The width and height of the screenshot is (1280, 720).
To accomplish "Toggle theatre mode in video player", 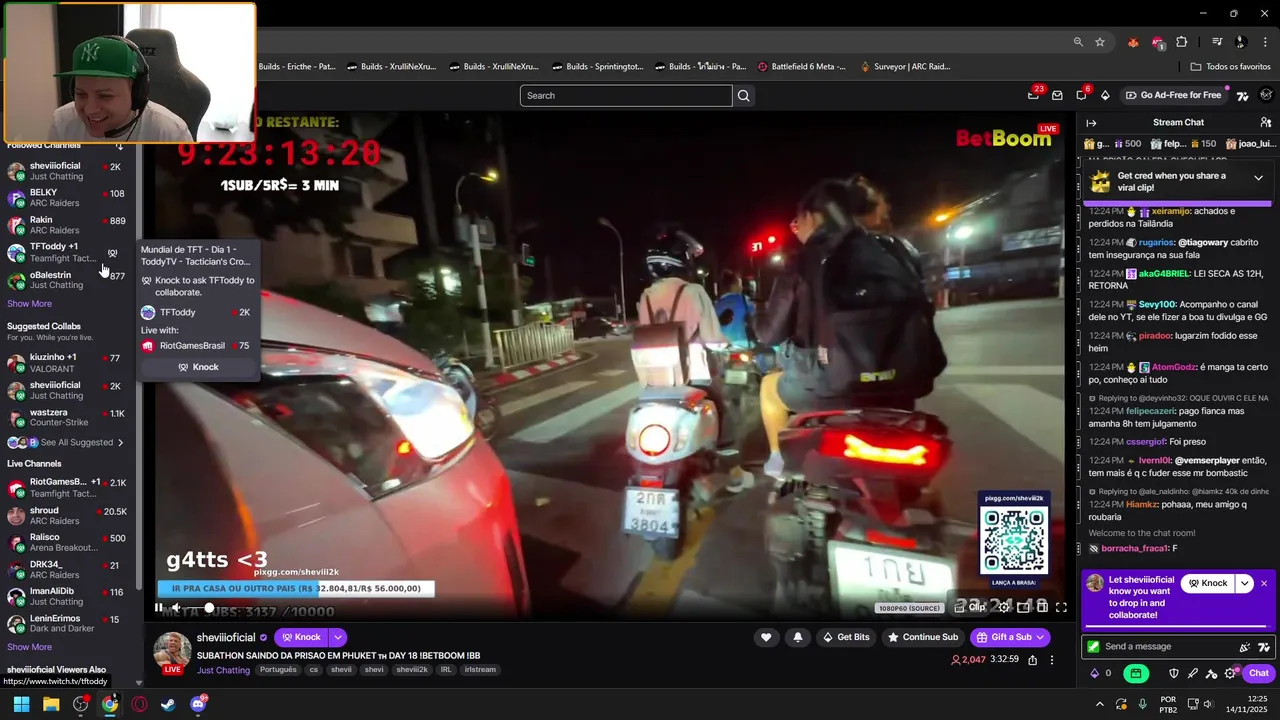I will point(1042,607).
